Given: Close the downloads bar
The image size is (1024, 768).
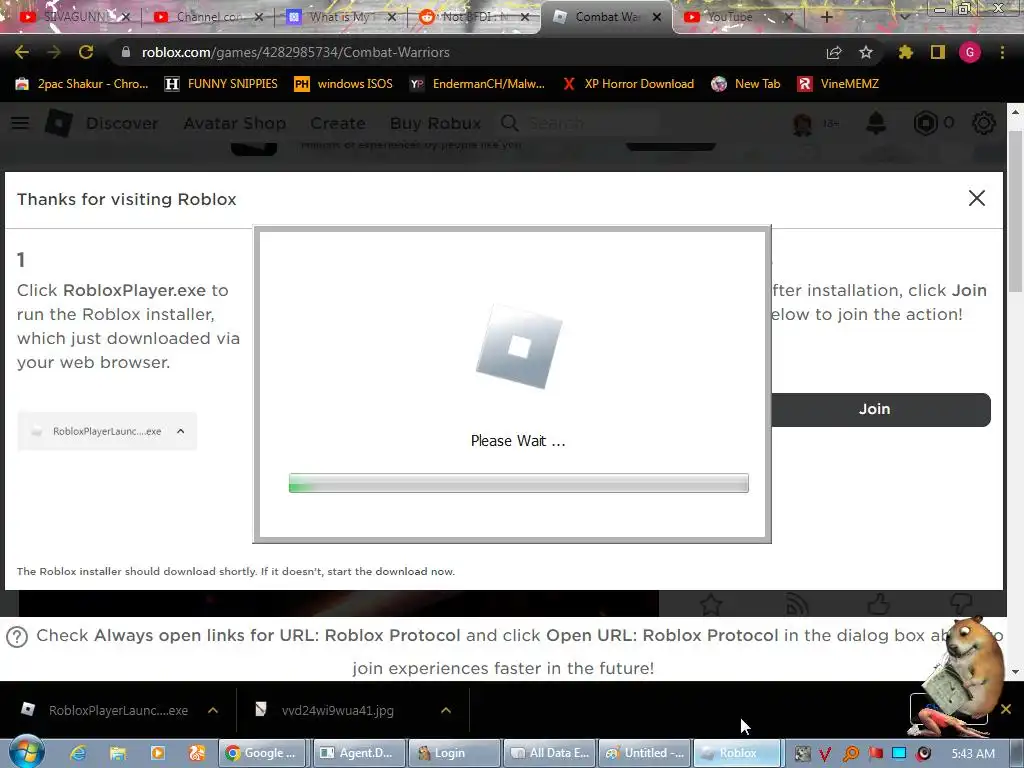Looking at the screenshot, I should (1006, 709).
